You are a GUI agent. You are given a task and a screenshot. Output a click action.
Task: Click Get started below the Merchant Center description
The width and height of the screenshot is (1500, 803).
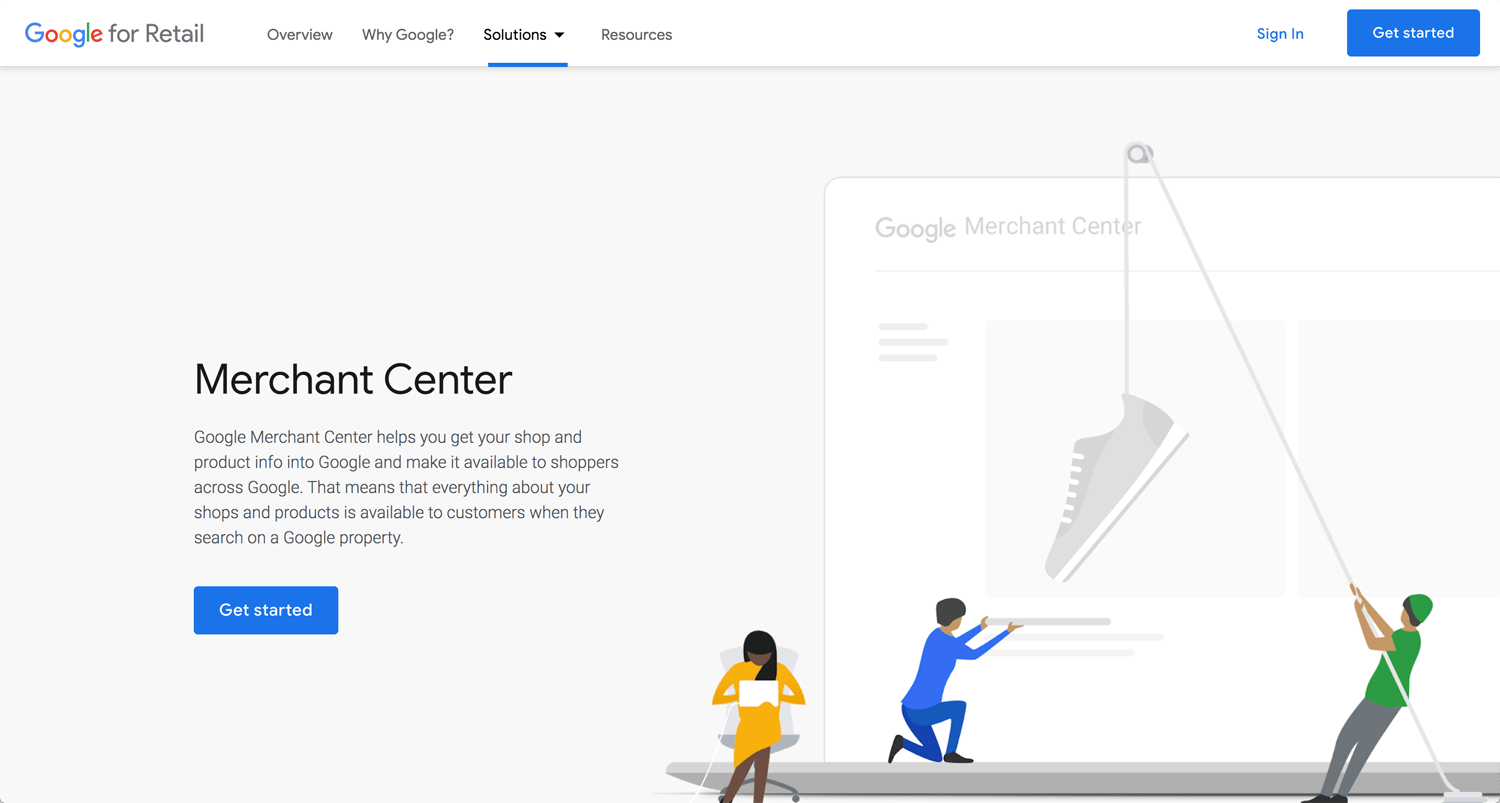(266, 610)
